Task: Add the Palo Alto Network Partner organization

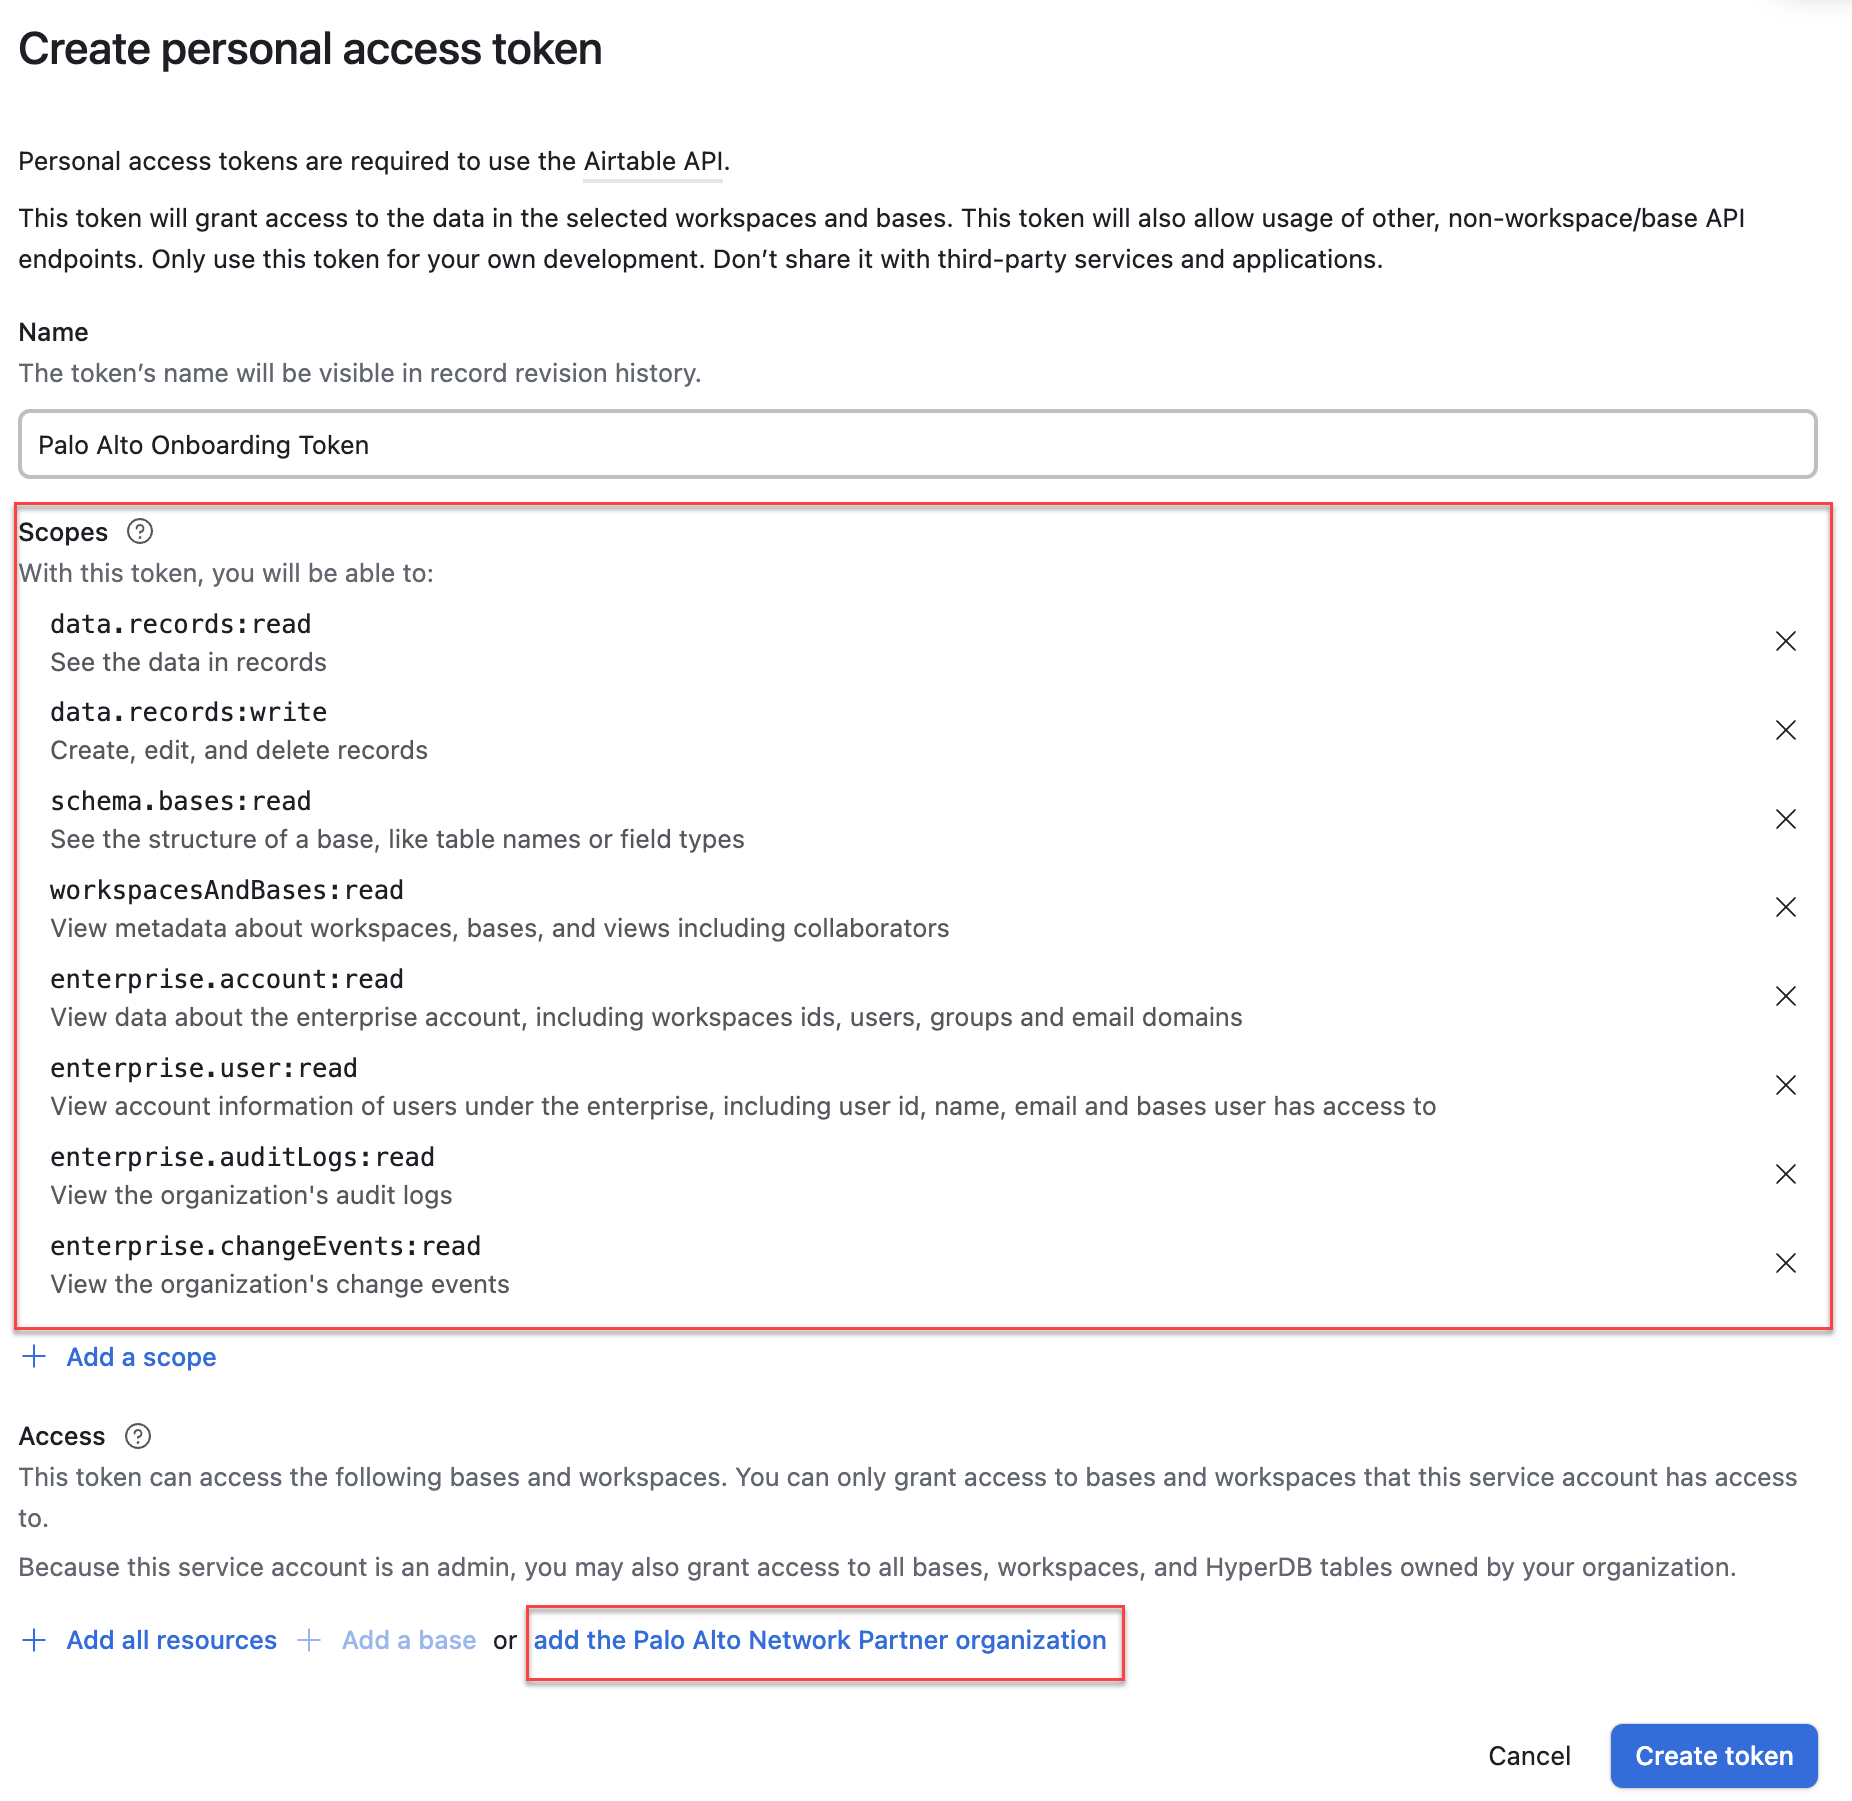Action: tap(820, 1640)
